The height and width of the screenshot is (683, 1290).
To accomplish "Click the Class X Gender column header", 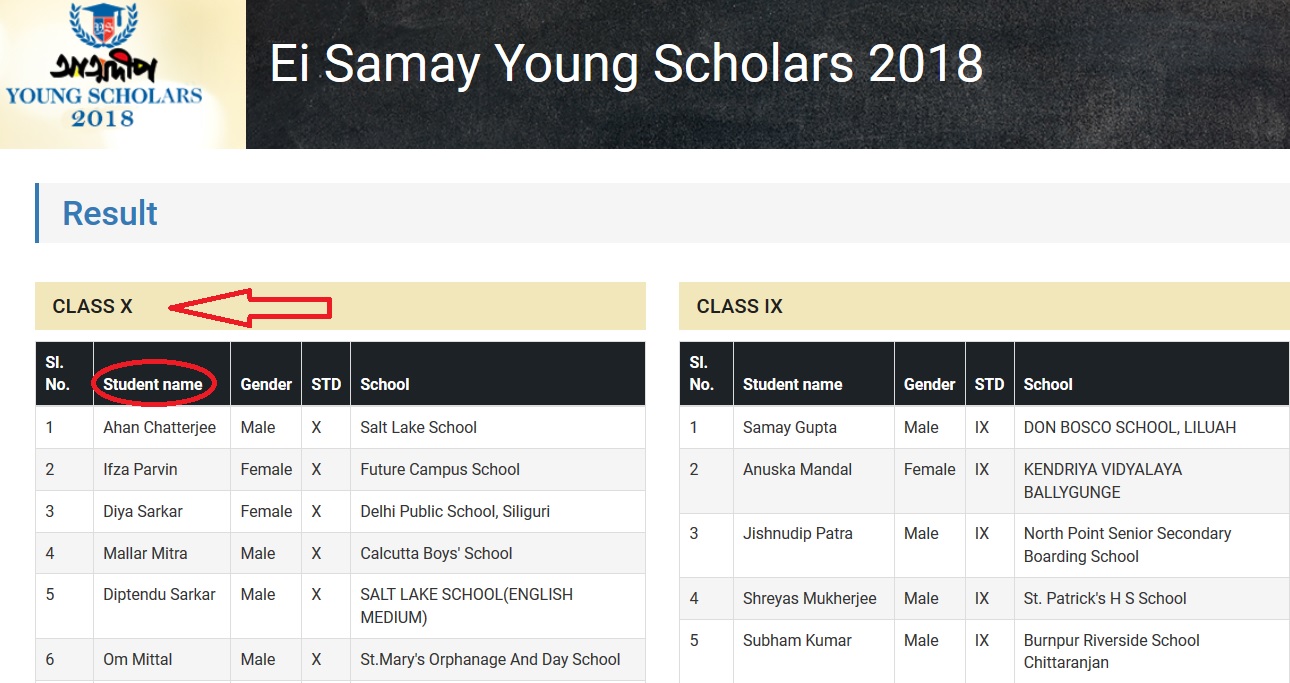I will [266, 384].
